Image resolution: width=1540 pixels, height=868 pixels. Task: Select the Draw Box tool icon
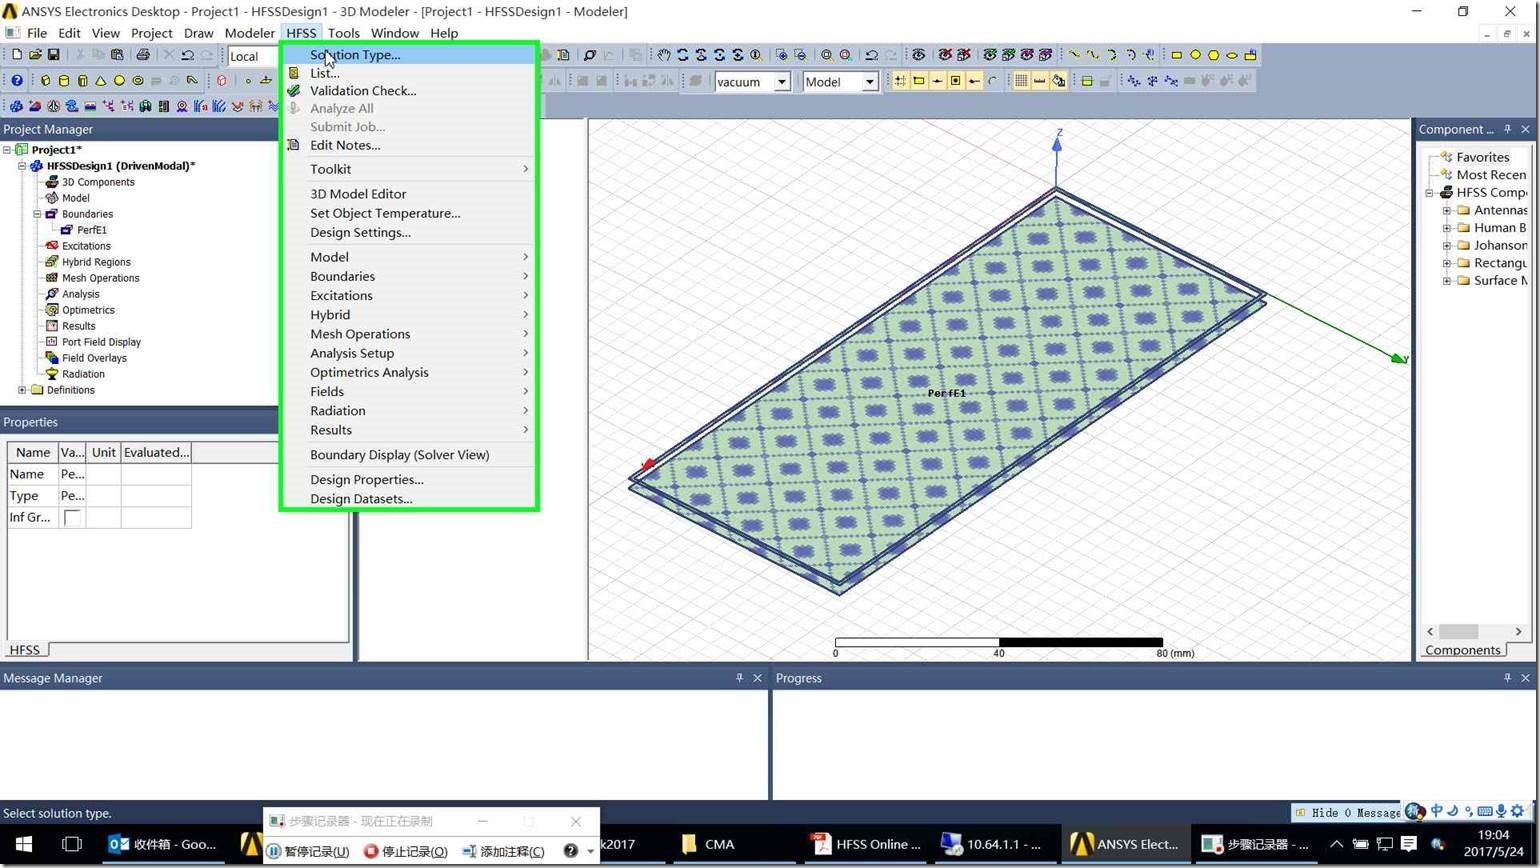(x=45, y=80)
